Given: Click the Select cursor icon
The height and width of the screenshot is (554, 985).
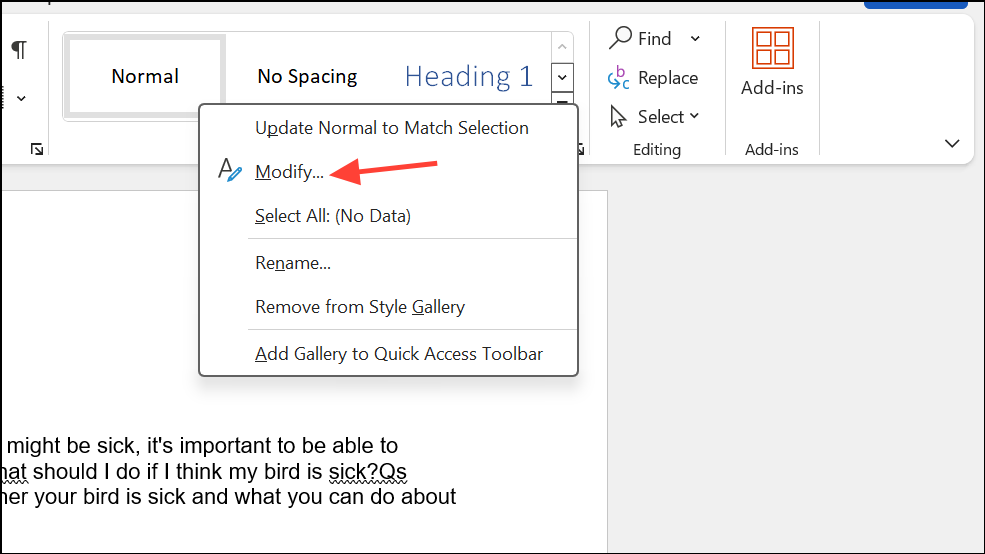Looking at the screenshot, I should point(620,117).
